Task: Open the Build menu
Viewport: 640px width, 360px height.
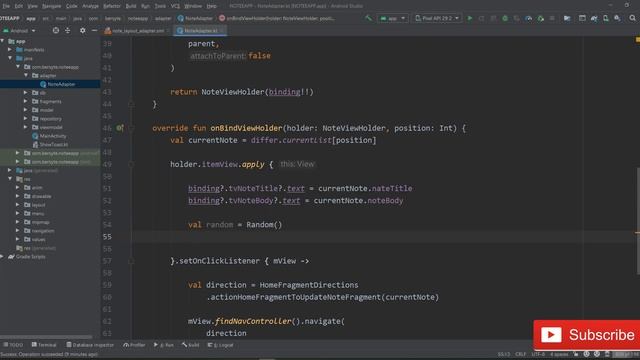Action: (131, 6)
